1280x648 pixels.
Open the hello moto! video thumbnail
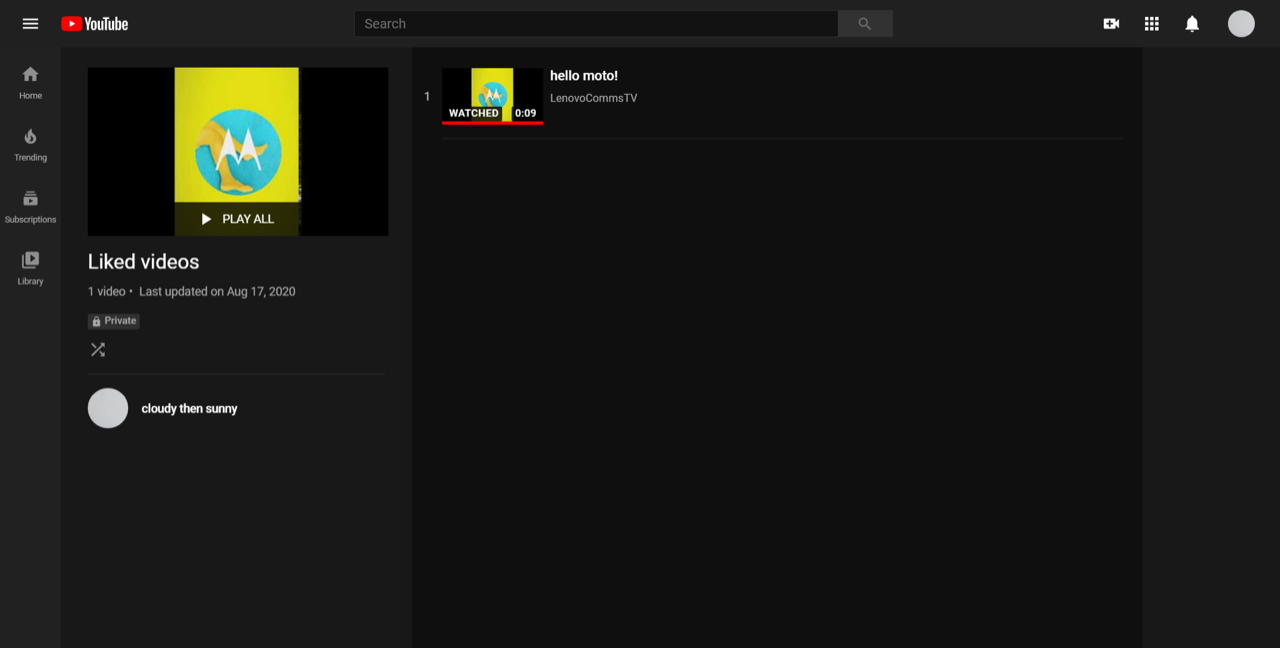[x=493, y=96]
